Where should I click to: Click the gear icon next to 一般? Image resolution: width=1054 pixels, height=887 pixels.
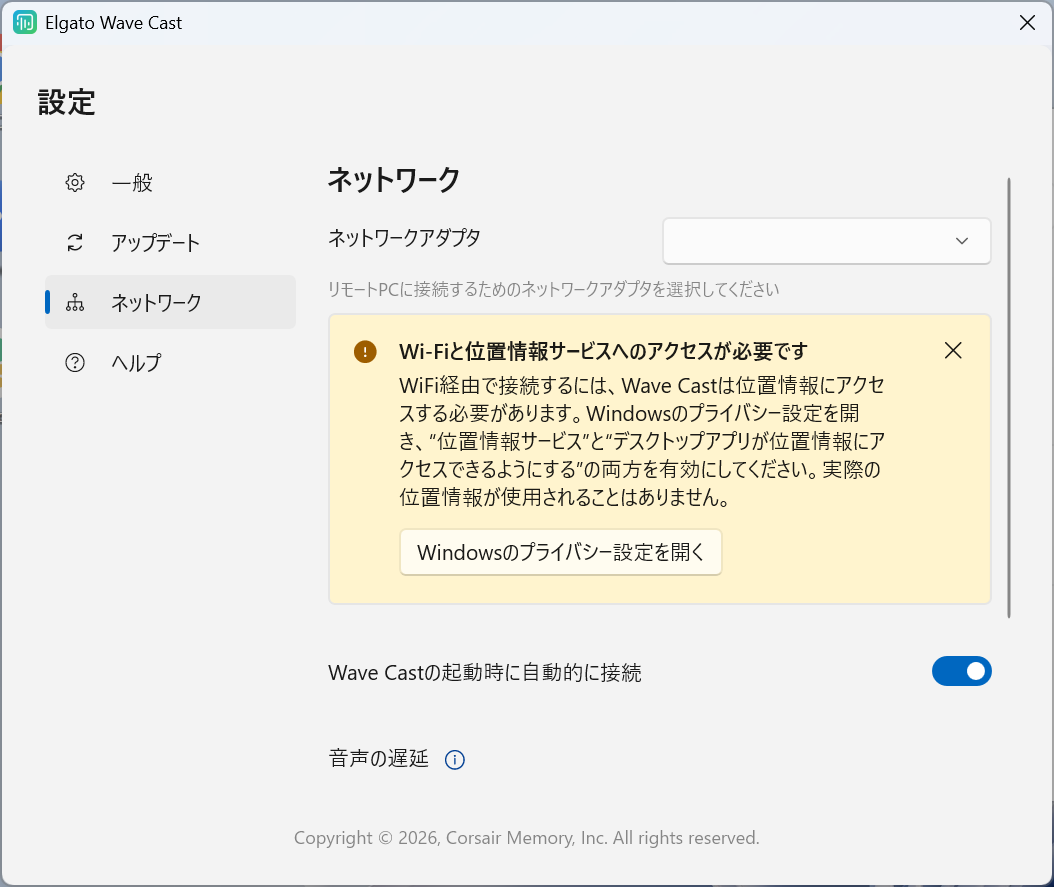pos(75,183)
